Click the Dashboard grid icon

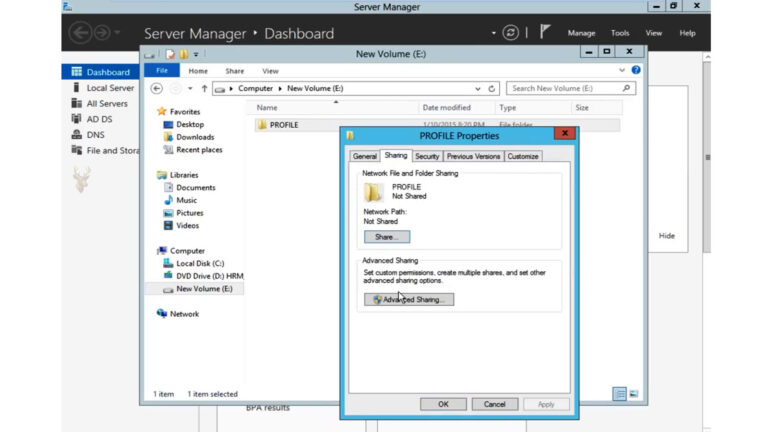[76, 72]
